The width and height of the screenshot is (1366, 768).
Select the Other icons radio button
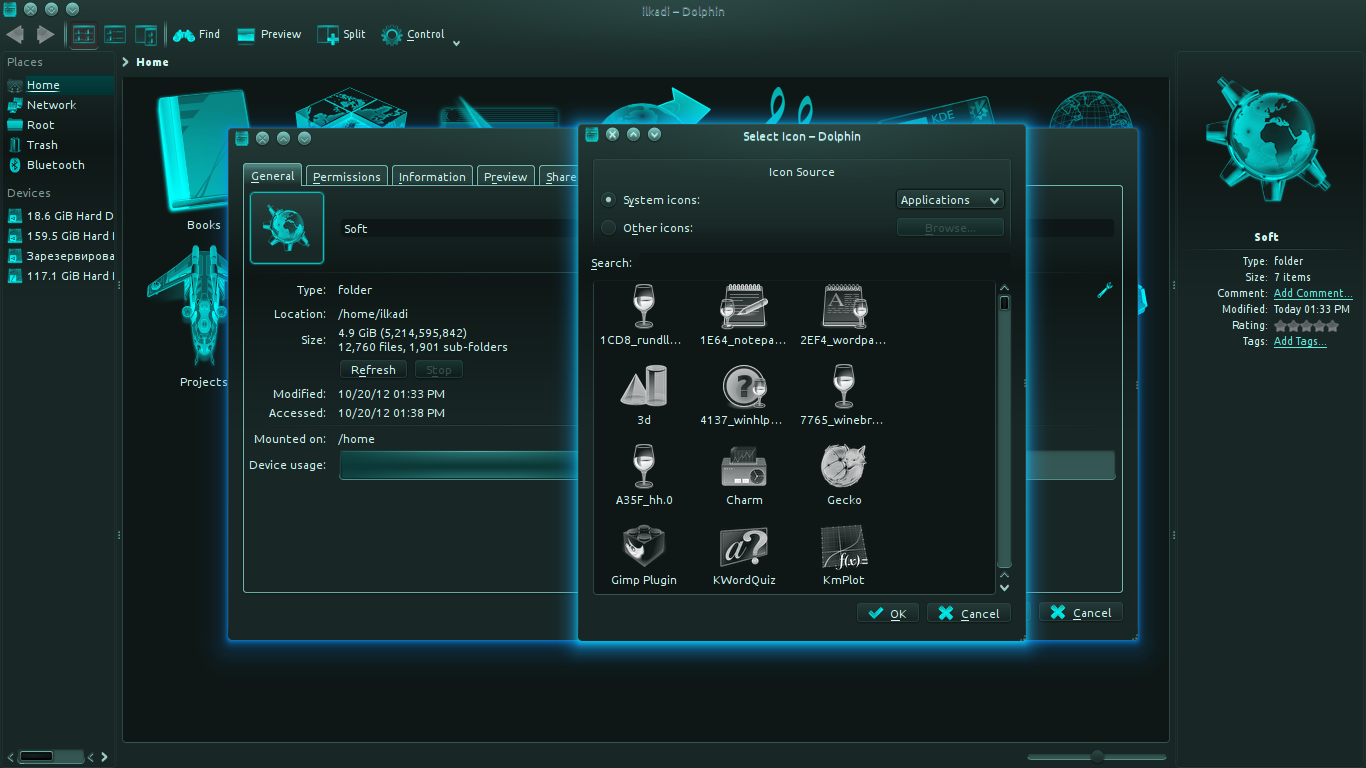(608, 227)
